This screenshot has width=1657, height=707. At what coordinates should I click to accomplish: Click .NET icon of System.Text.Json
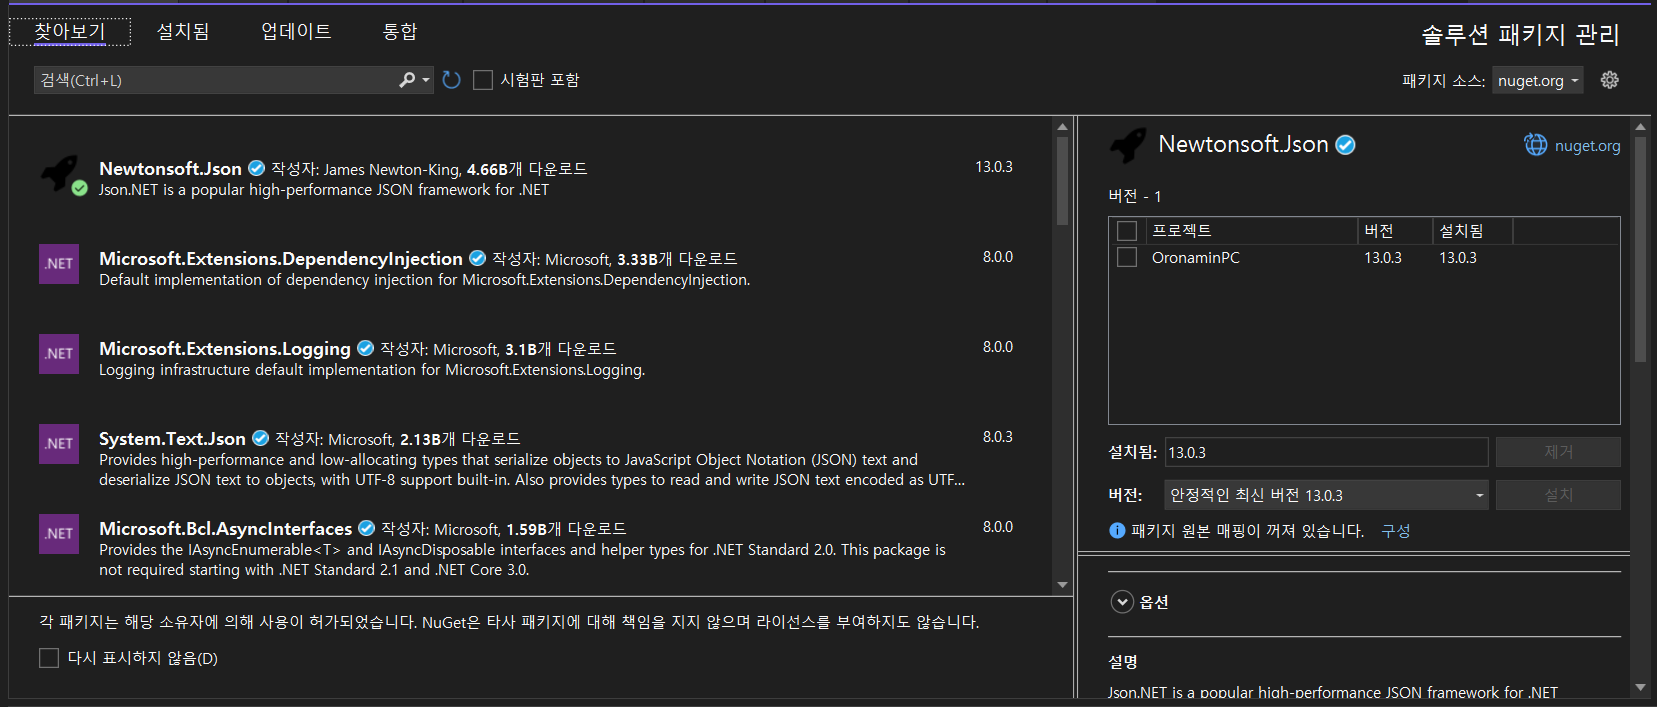coord(59,444)
